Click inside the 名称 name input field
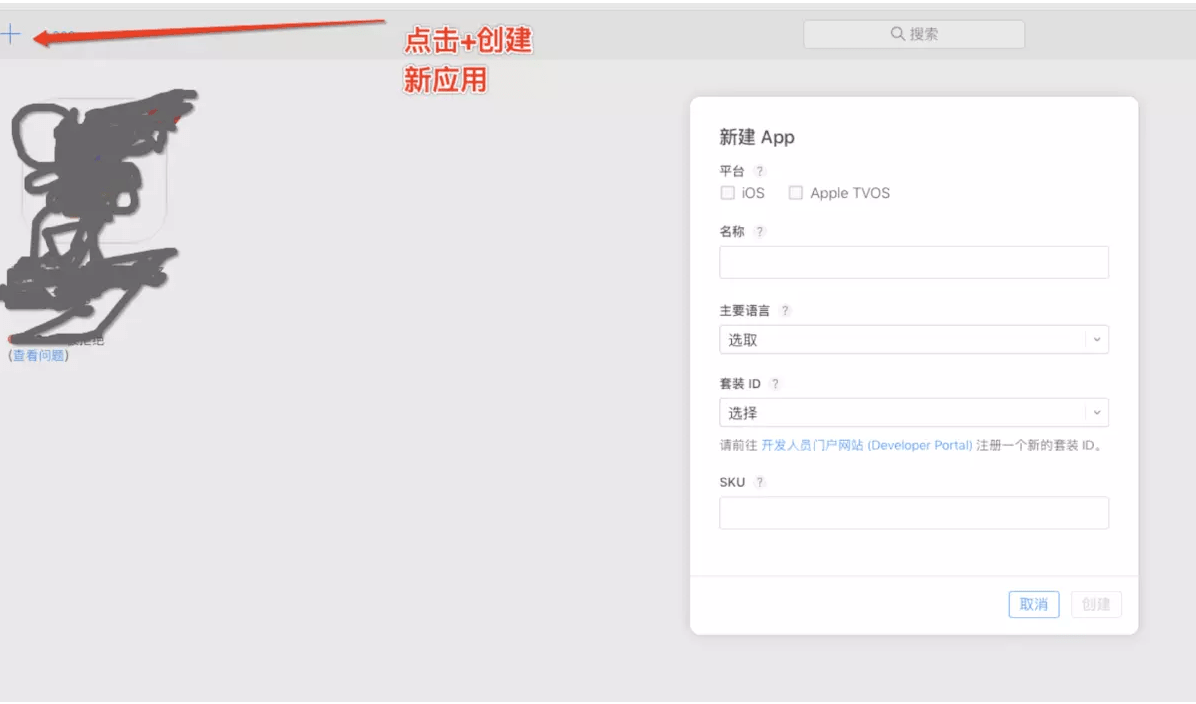 [x=913, y=262]
